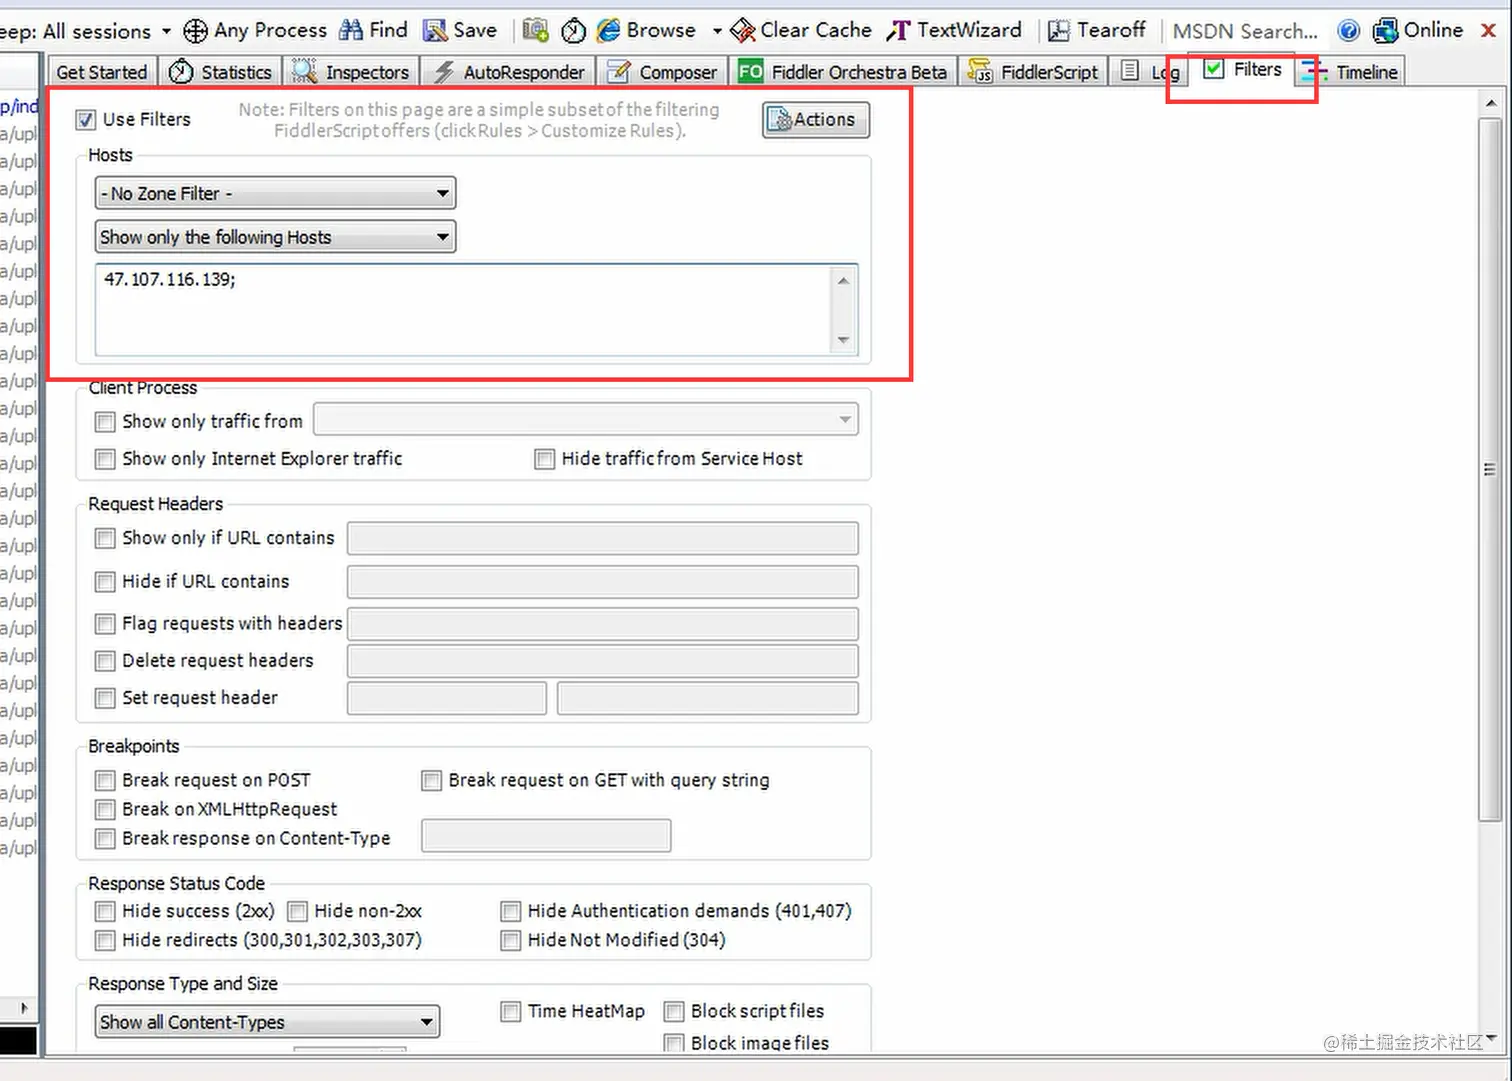Open help with the blue question icon
The image size is (1512, 1081).
tap(1349, 31)
